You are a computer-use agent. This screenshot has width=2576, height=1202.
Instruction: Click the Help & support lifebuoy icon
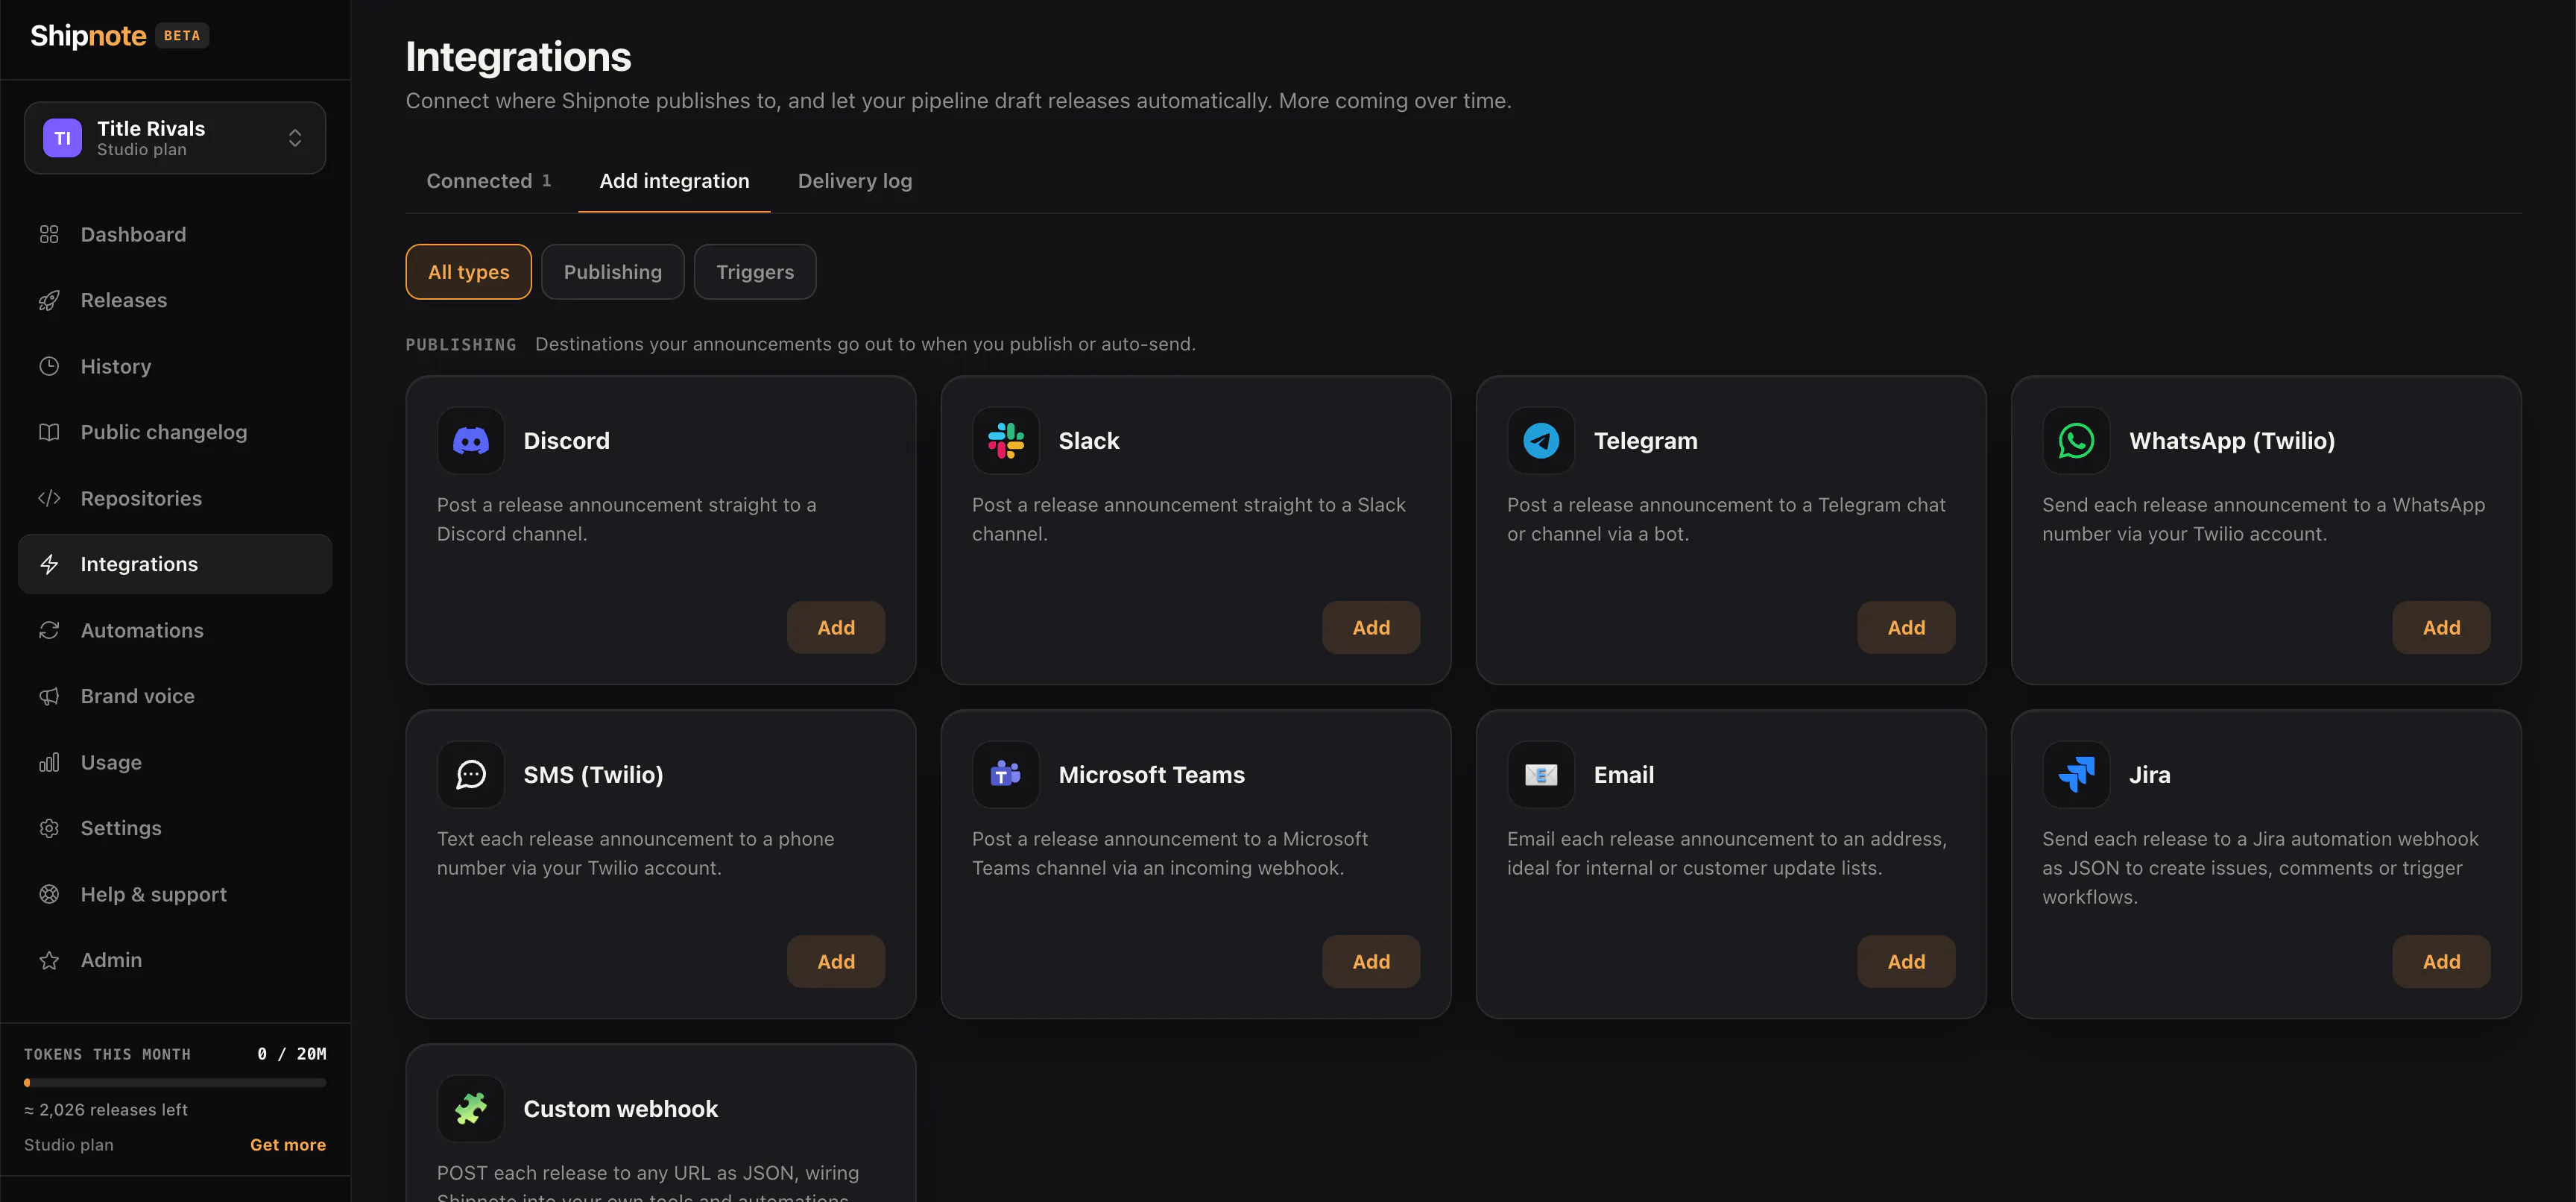(x=49, y=894)
